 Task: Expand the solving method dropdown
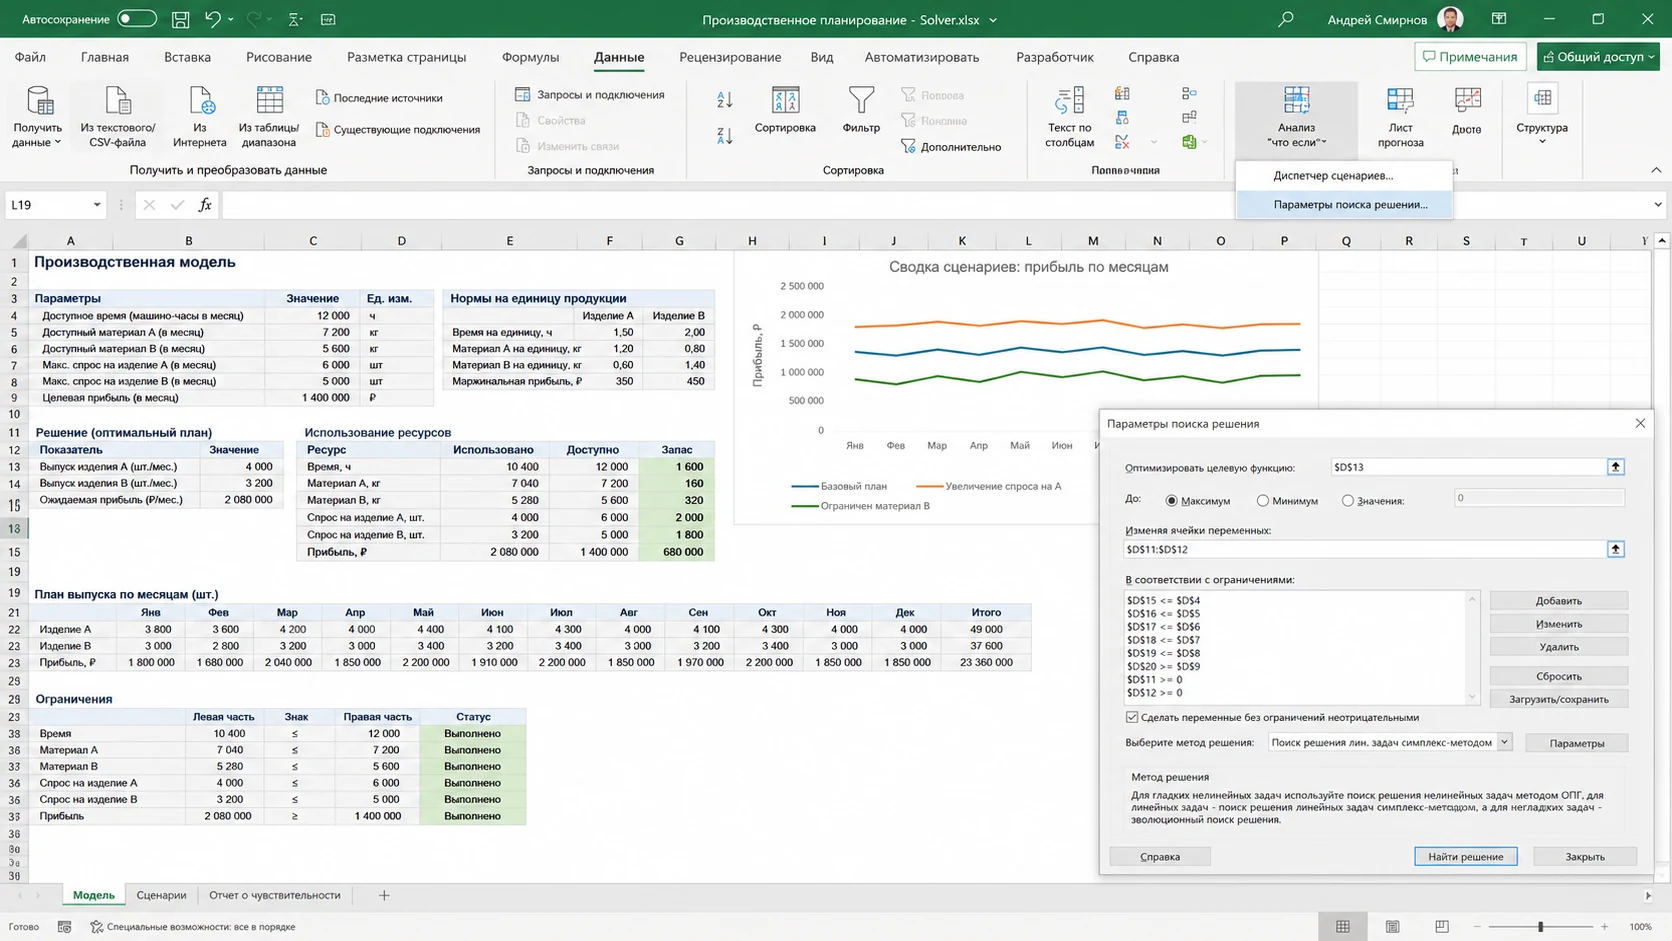[x=1504, y=742]
